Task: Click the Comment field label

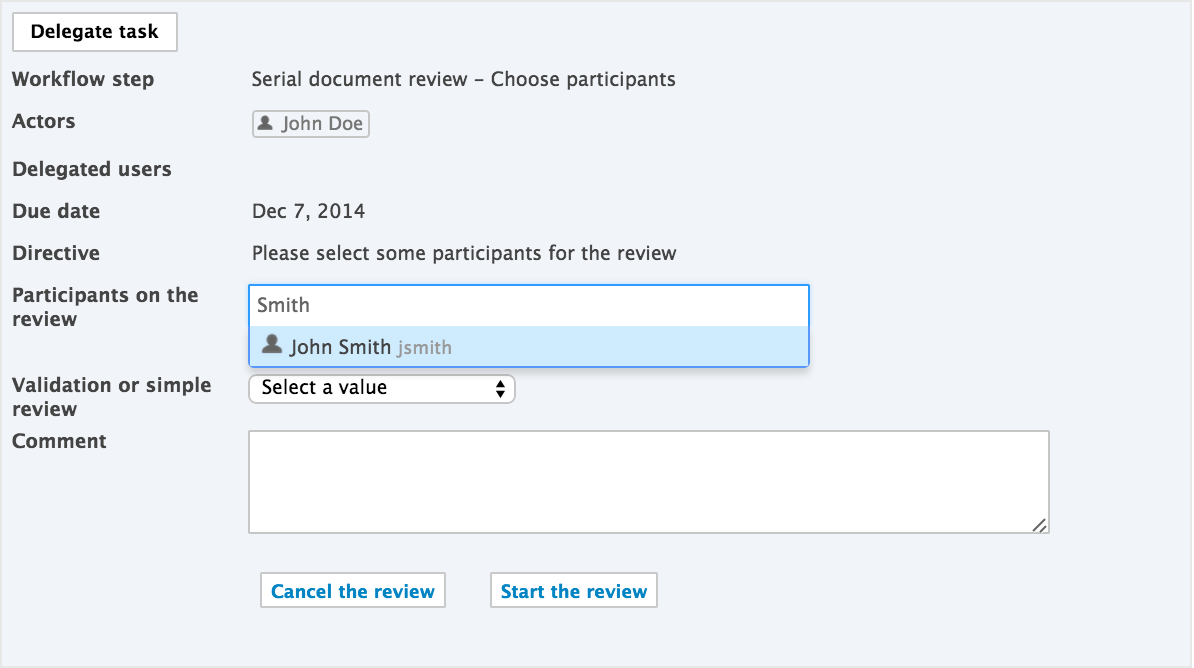Action: coord(59,441)
